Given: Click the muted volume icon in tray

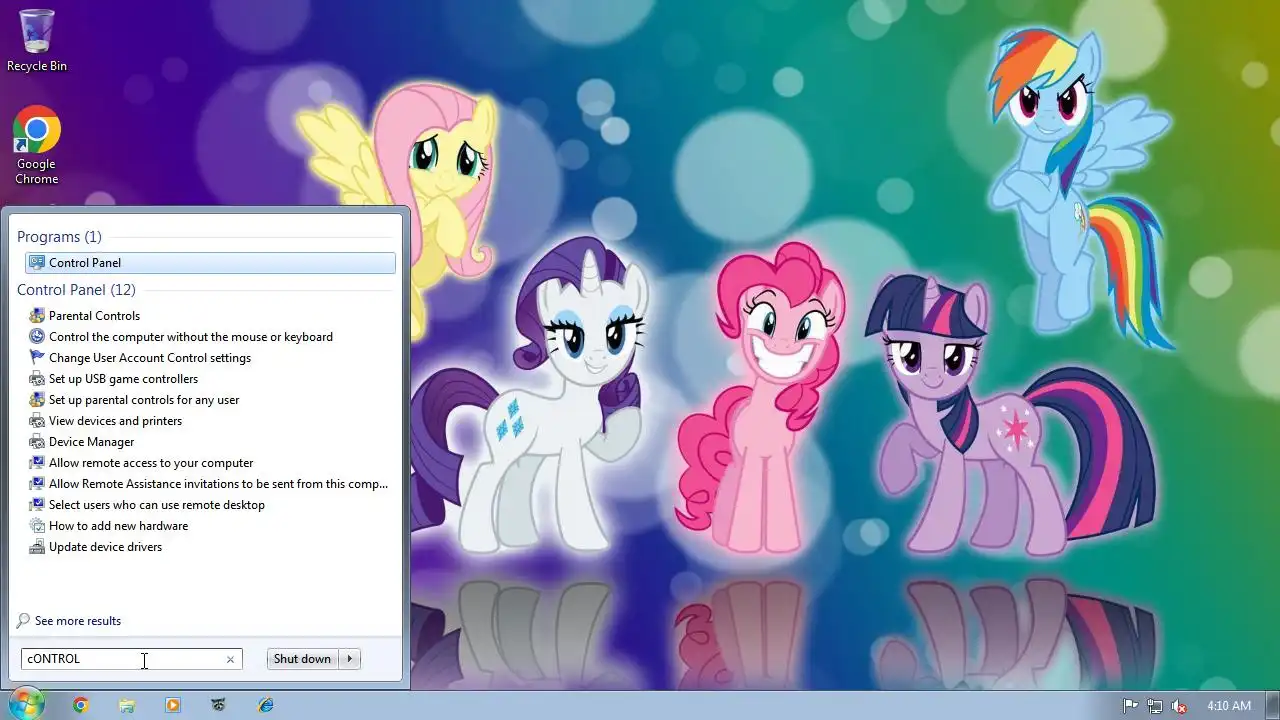Looking at the screenshot, I should coord(1179,706).
